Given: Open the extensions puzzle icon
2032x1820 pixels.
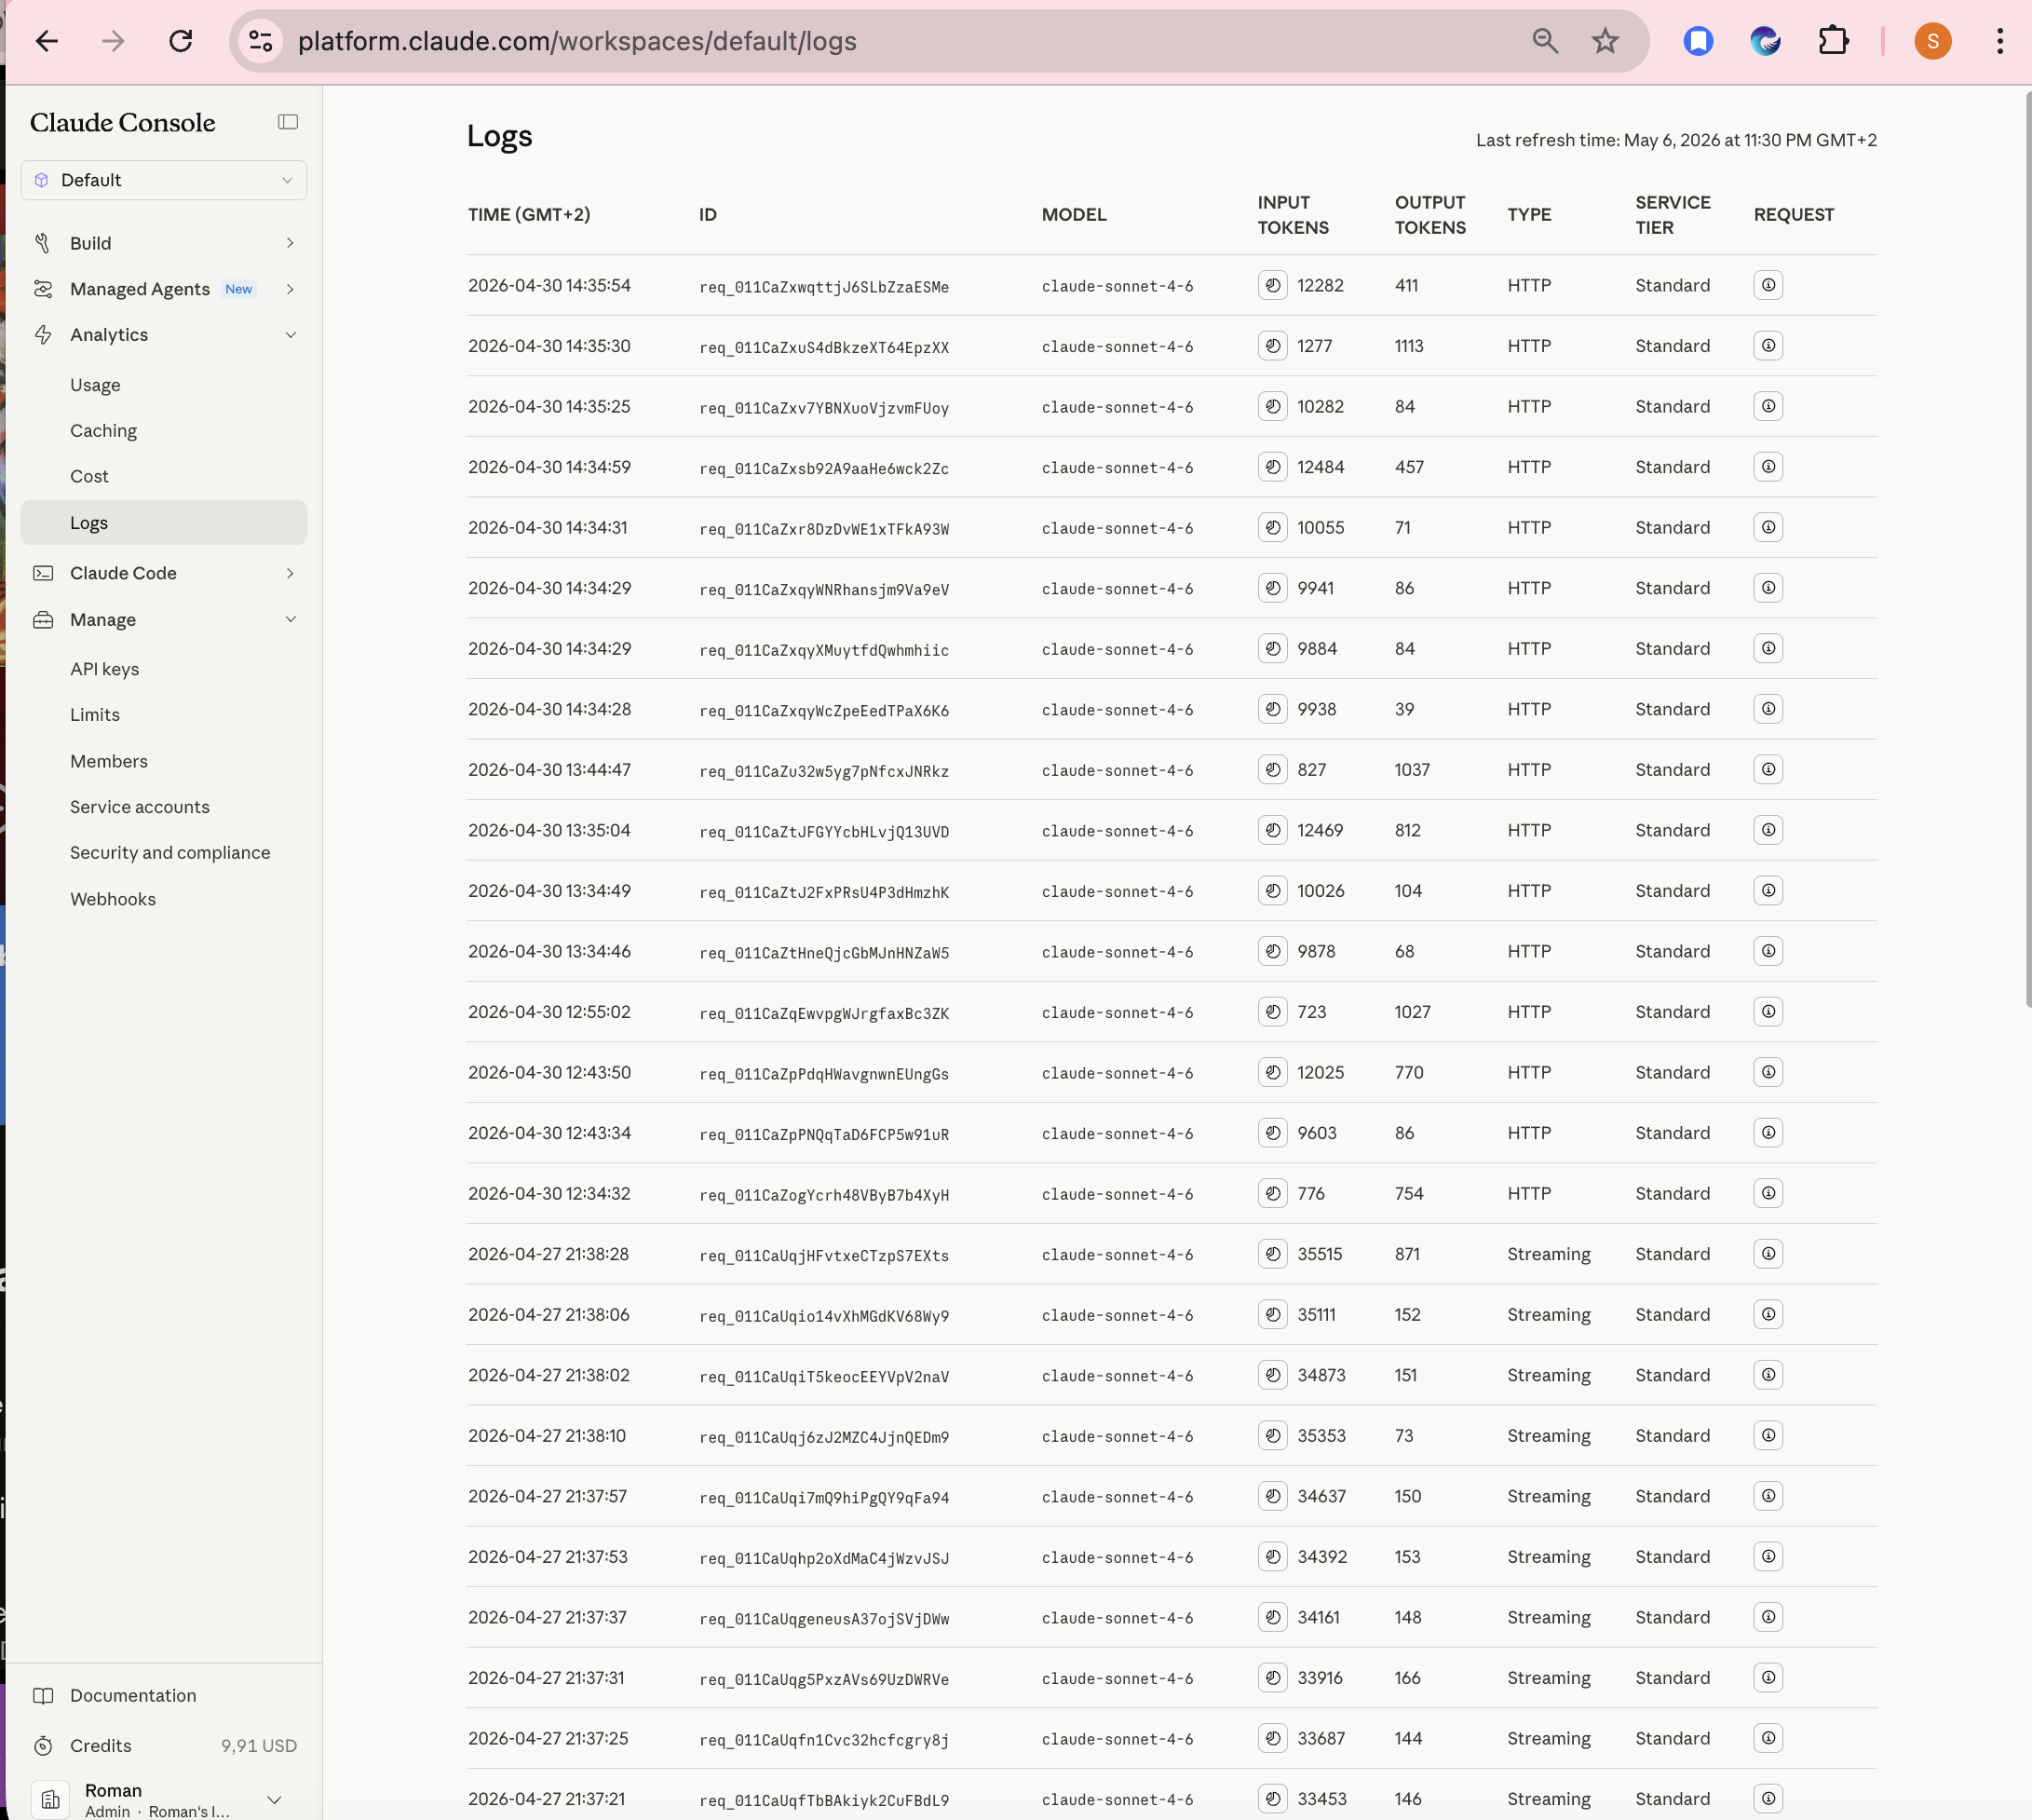Looking at the screenshot, I should tap(1833, 41).
